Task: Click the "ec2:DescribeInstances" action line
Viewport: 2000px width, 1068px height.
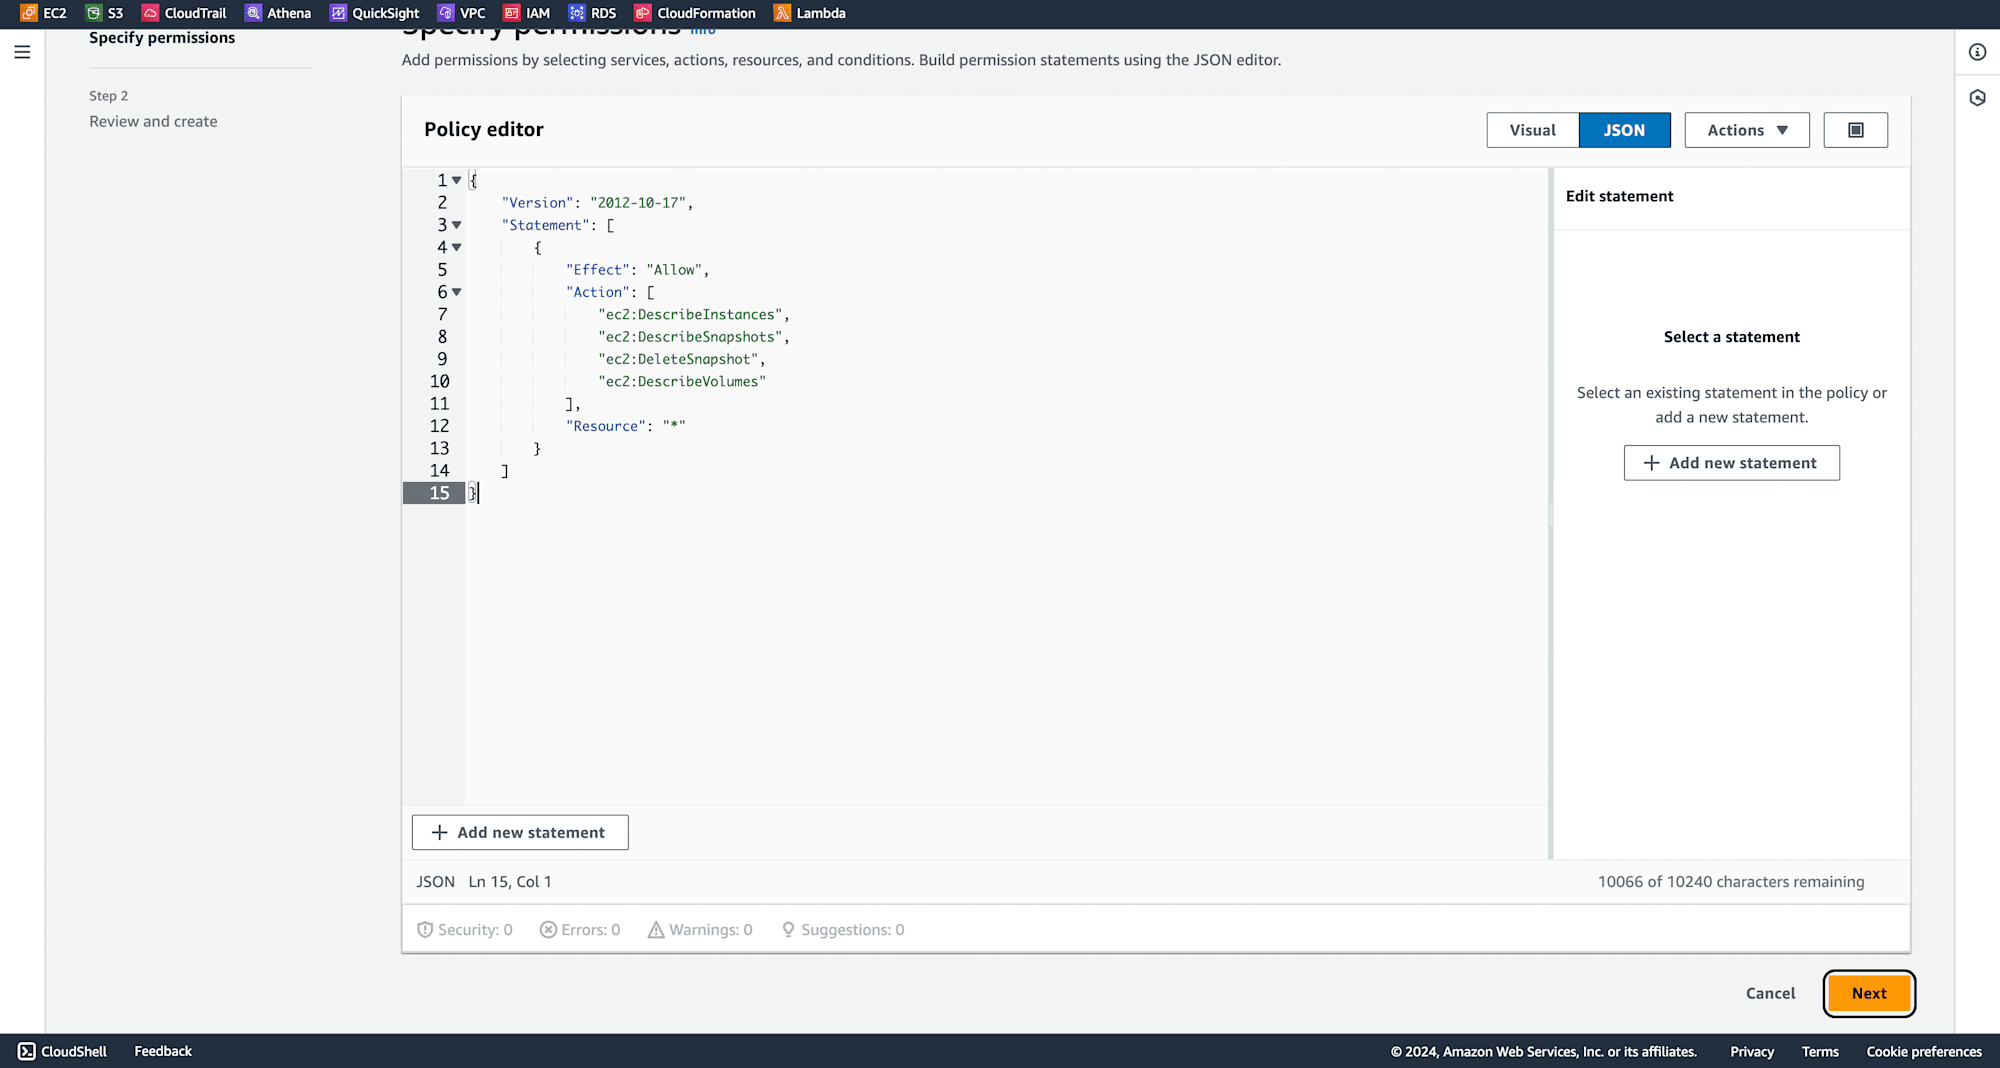Action: [x=694, y=315]
